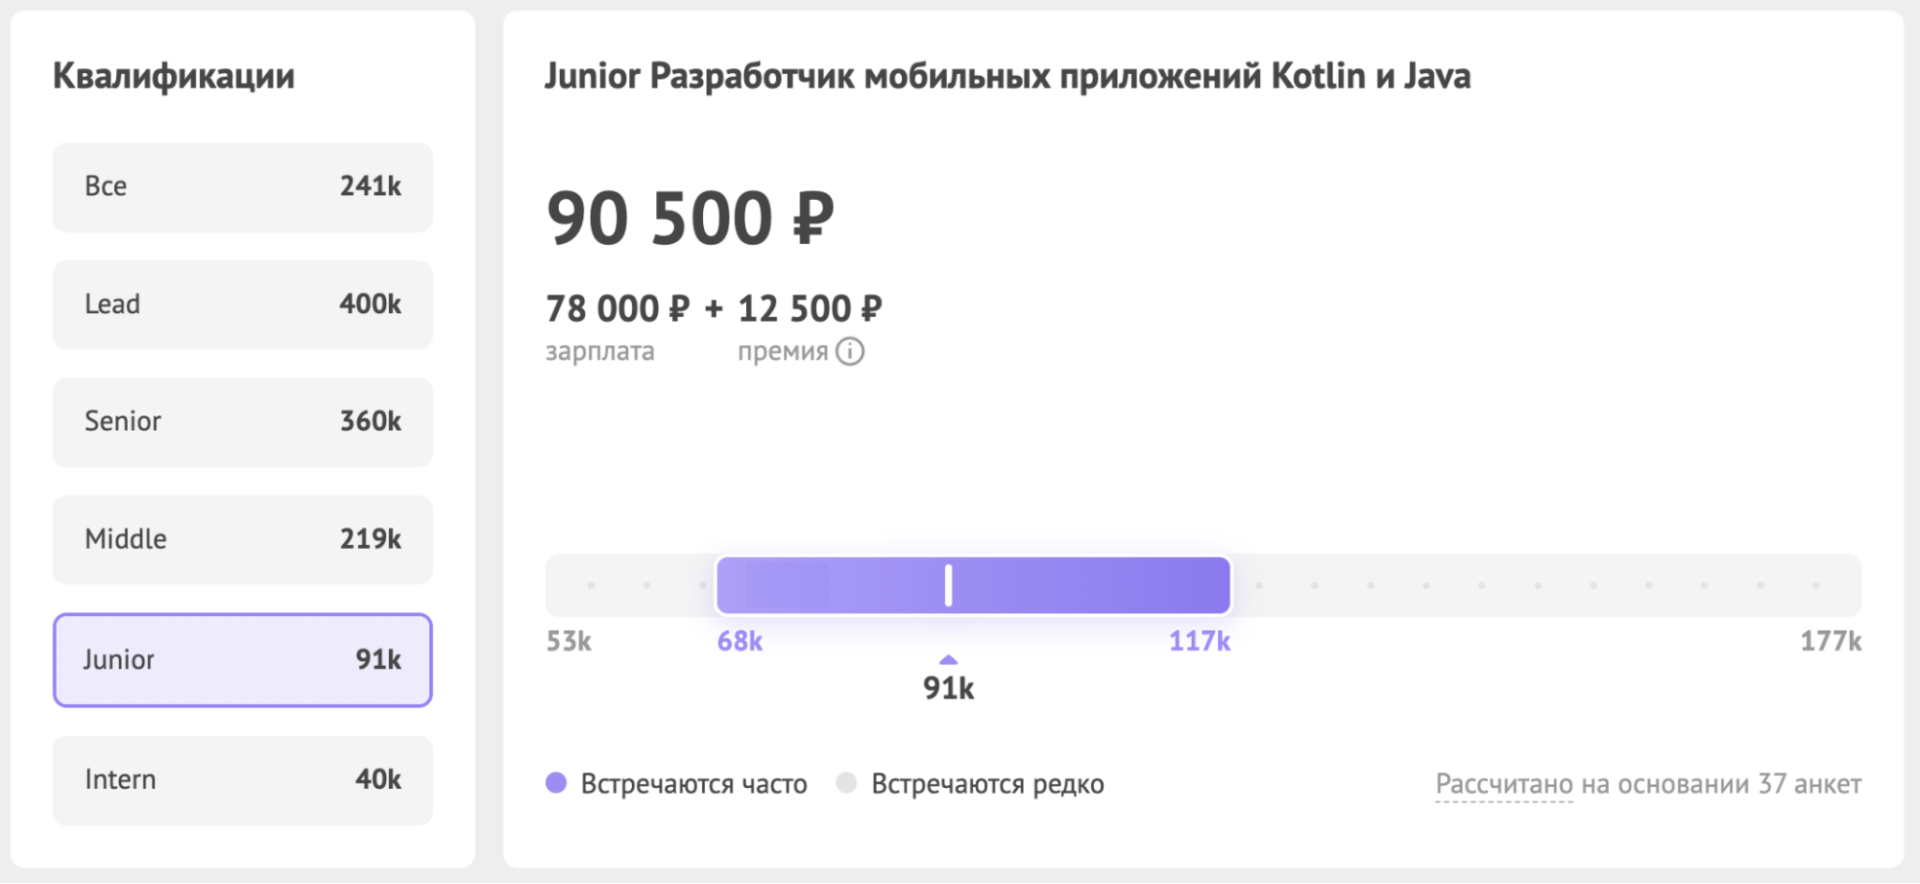
Task: Click the median slider handle
Action: pyautogui.click(x=947, y=584)
